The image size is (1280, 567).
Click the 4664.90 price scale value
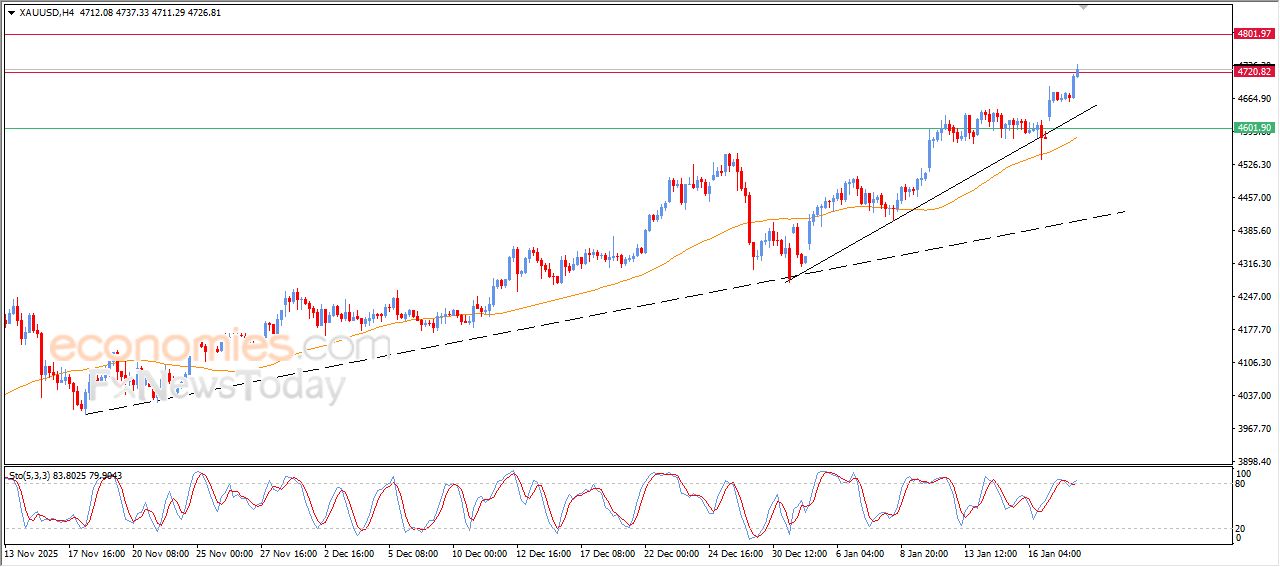click(x=1254, y=99)
